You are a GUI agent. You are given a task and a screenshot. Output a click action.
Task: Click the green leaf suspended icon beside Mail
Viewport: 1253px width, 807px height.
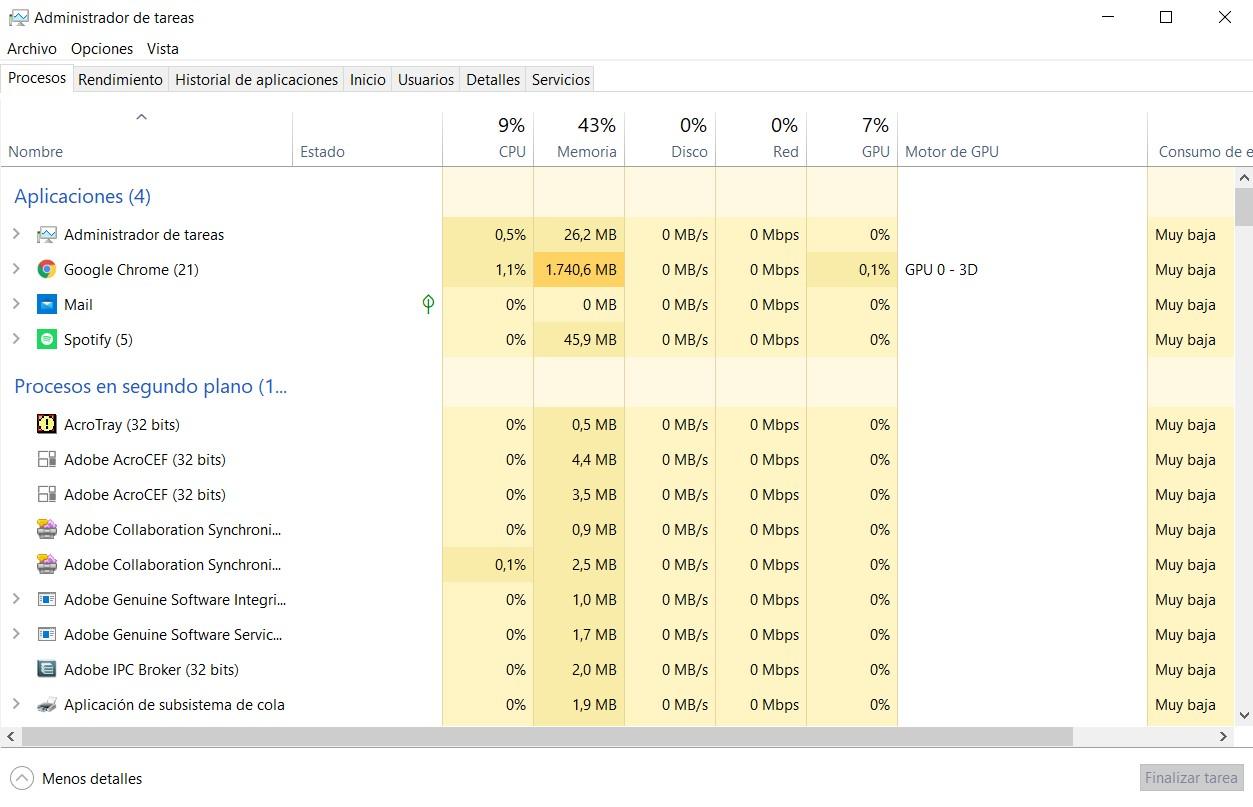428,304
